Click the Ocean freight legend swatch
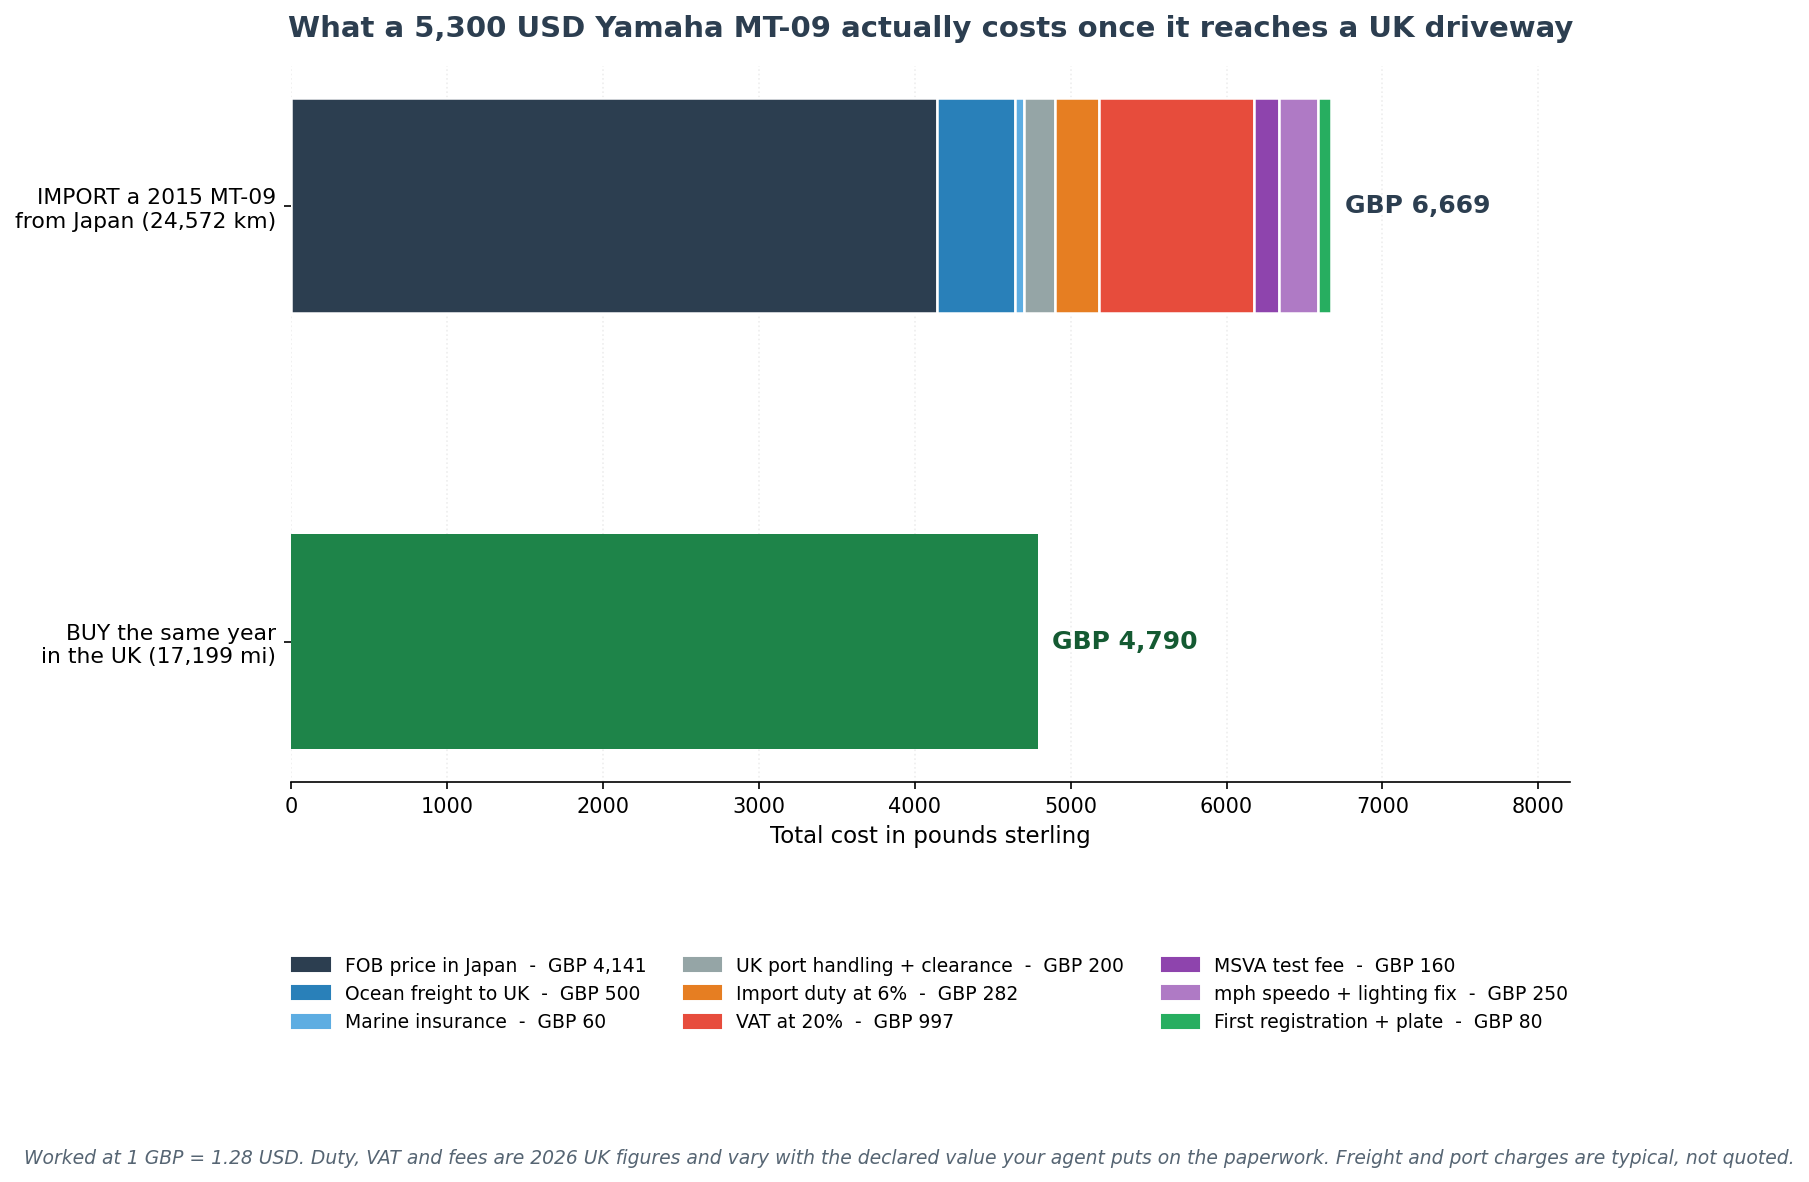 310,993
